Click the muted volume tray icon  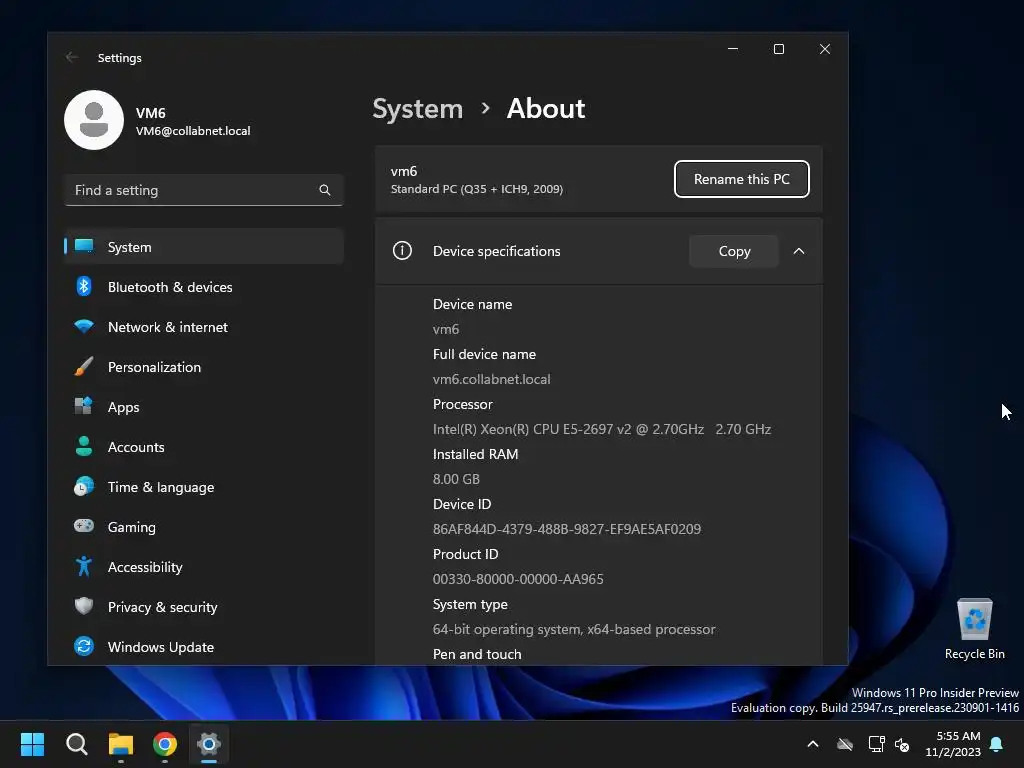click(x=902, y=744)
